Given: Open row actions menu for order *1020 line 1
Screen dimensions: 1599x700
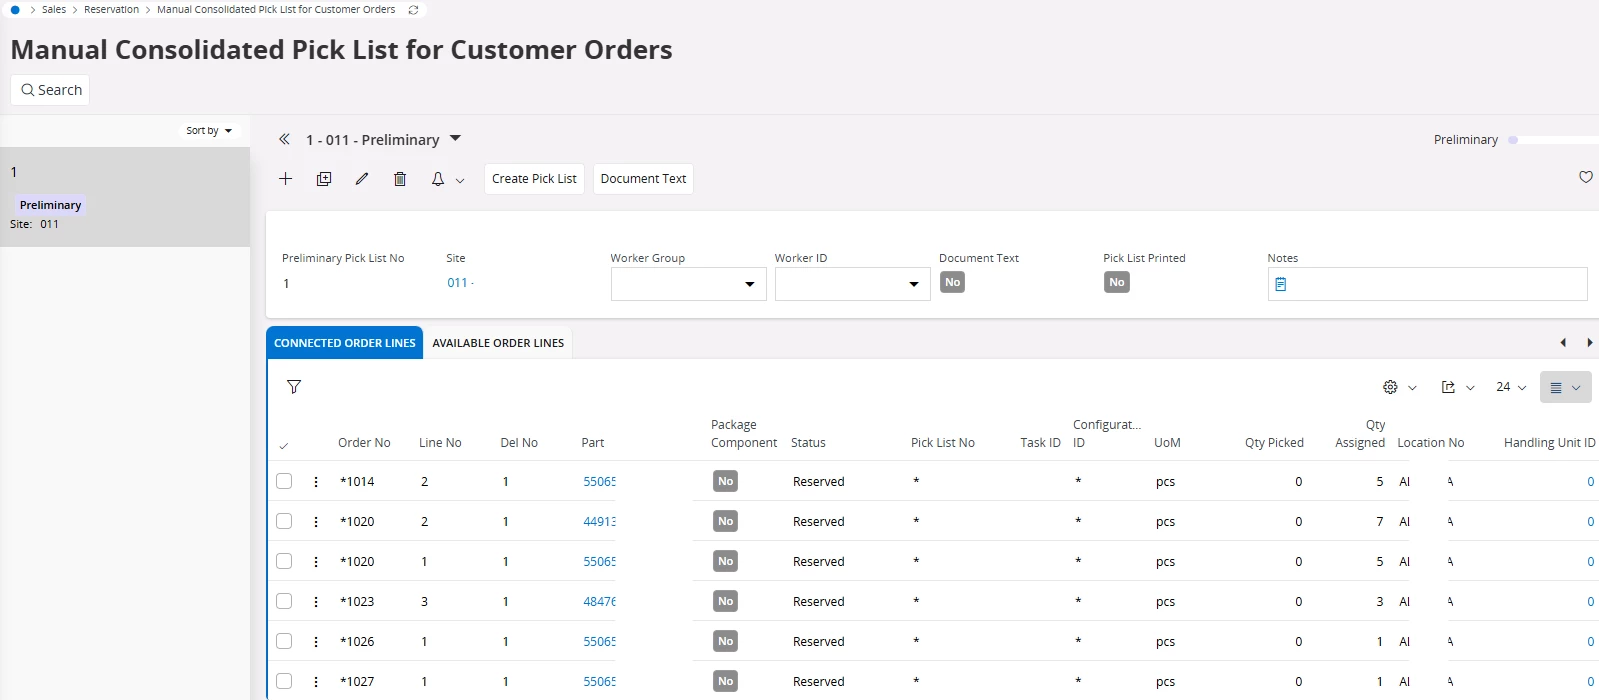Looking at the screenshot, I should 316,562.
